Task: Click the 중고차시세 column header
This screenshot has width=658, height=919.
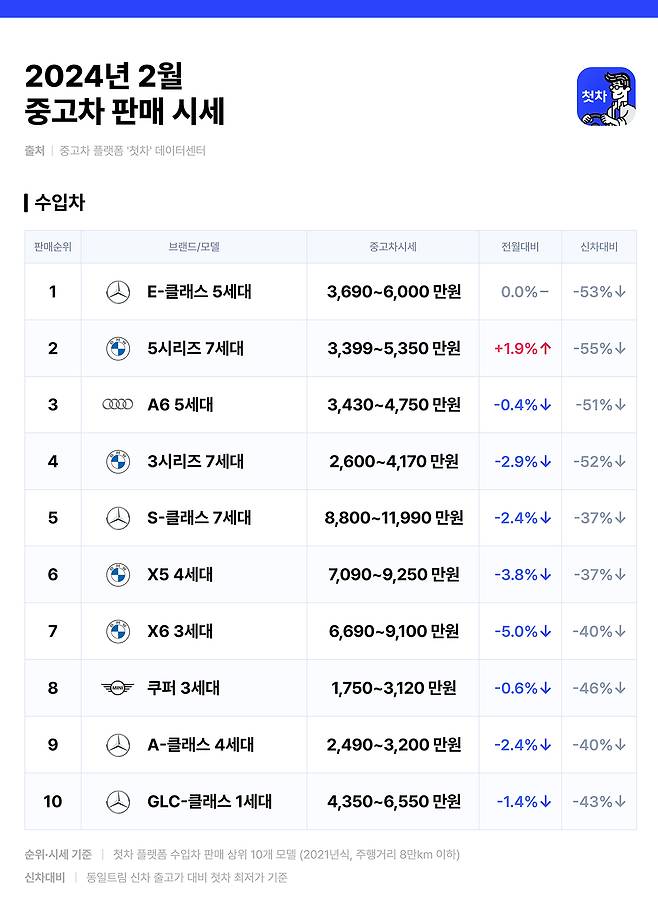Action: [x=393, y=247]
